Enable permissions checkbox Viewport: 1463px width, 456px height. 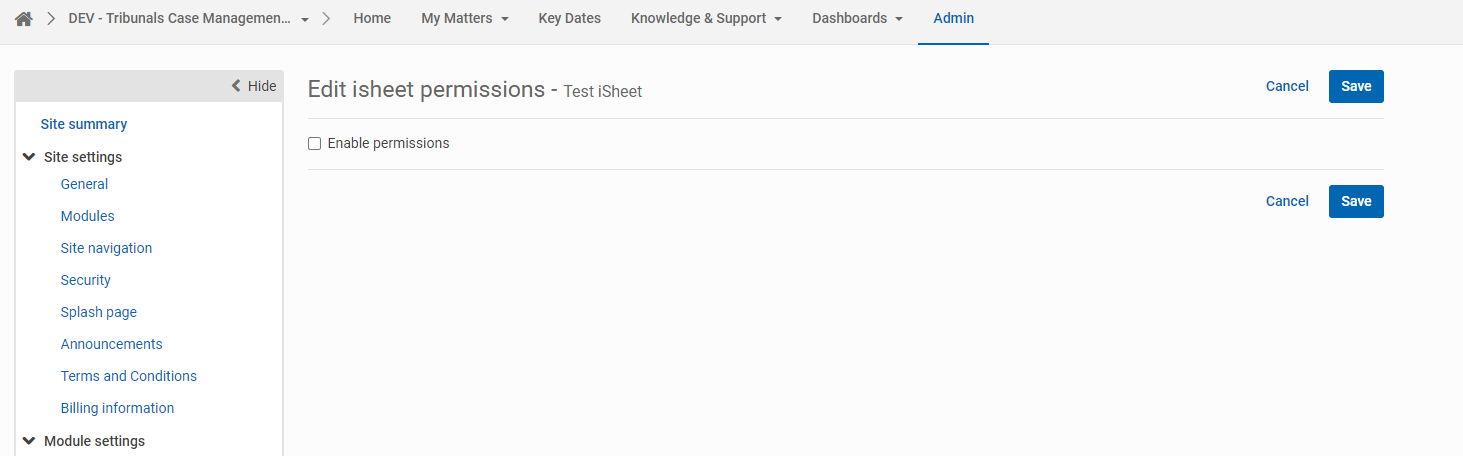315,144
